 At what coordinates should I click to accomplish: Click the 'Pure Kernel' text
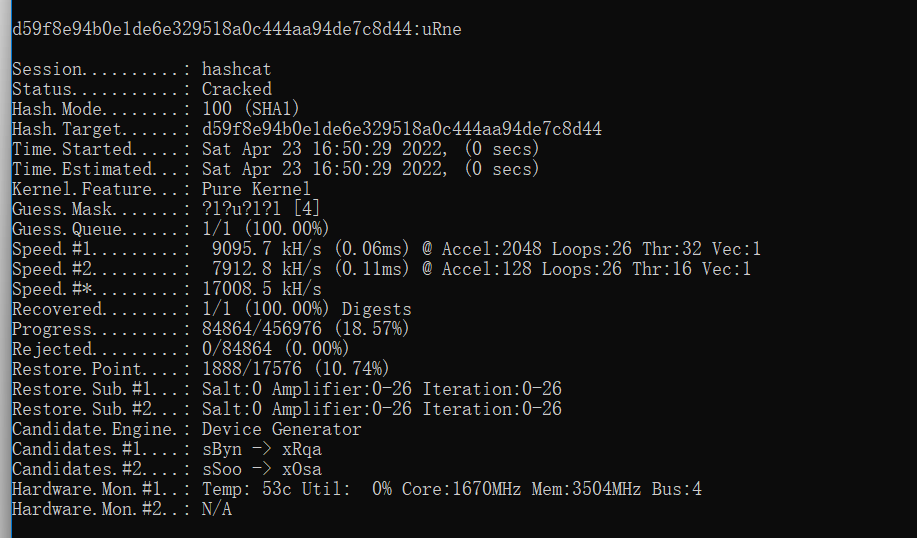tap(256, 189)
